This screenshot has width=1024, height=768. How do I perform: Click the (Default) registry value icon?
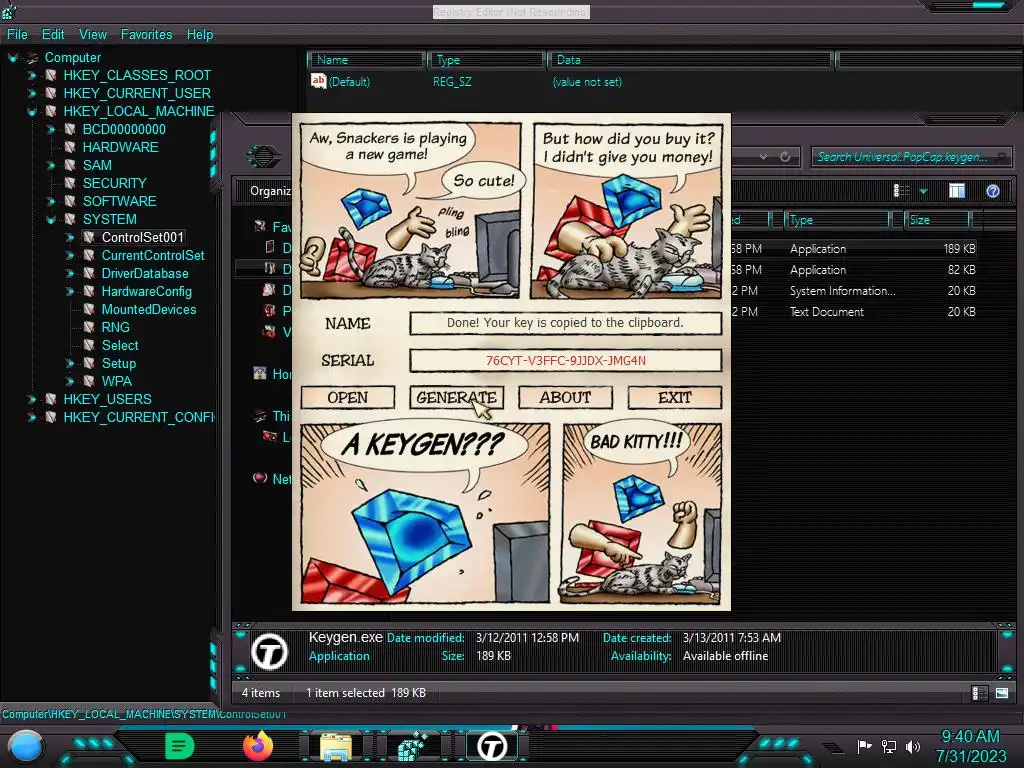tap(318, 81)
